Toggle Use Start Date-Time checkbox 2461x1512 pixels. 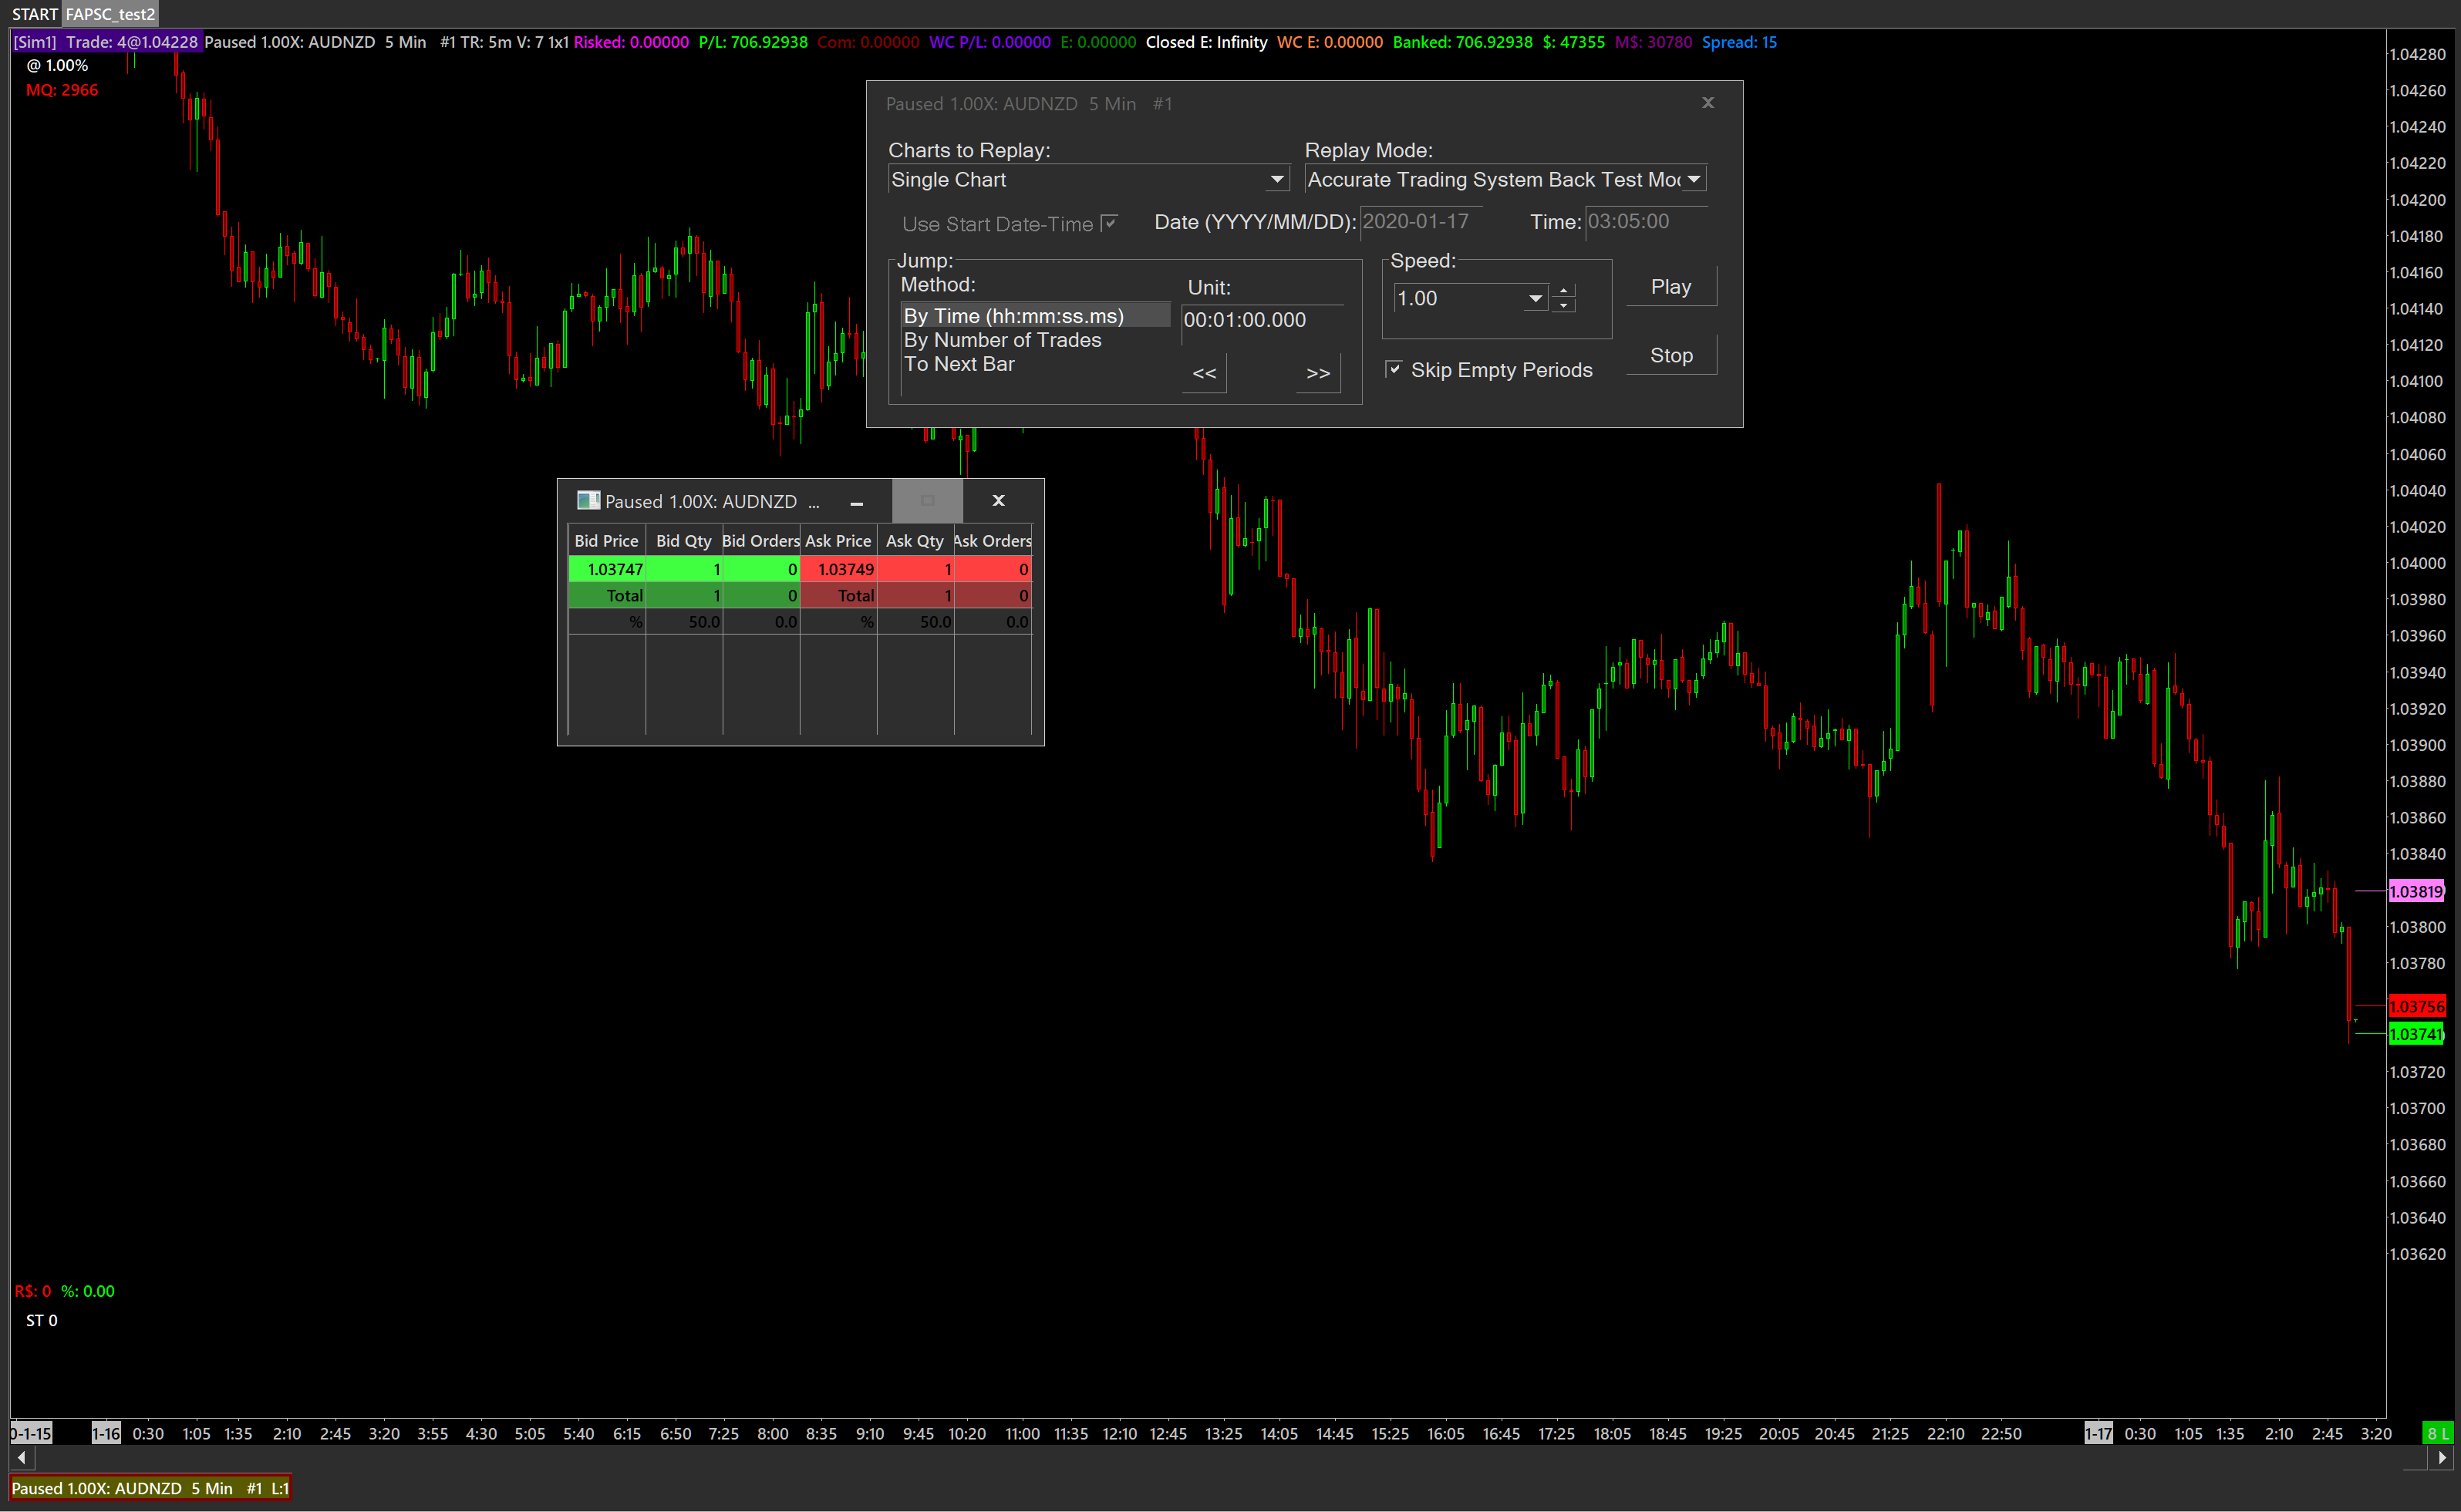(1109, 223)
